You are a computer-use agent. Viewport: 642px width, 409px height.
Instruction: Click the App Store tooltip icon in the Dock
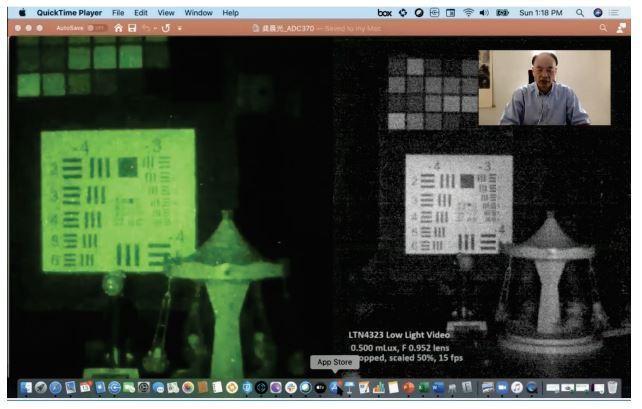tap(335, 387)
